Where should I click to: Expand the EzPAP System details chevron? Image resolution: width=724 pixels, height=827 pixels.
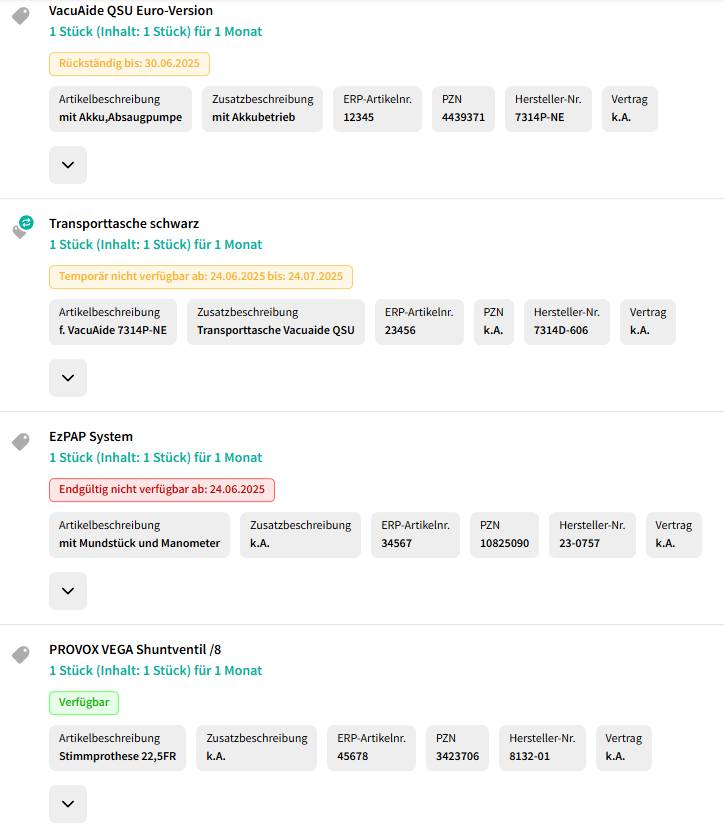tap(68, 591)
